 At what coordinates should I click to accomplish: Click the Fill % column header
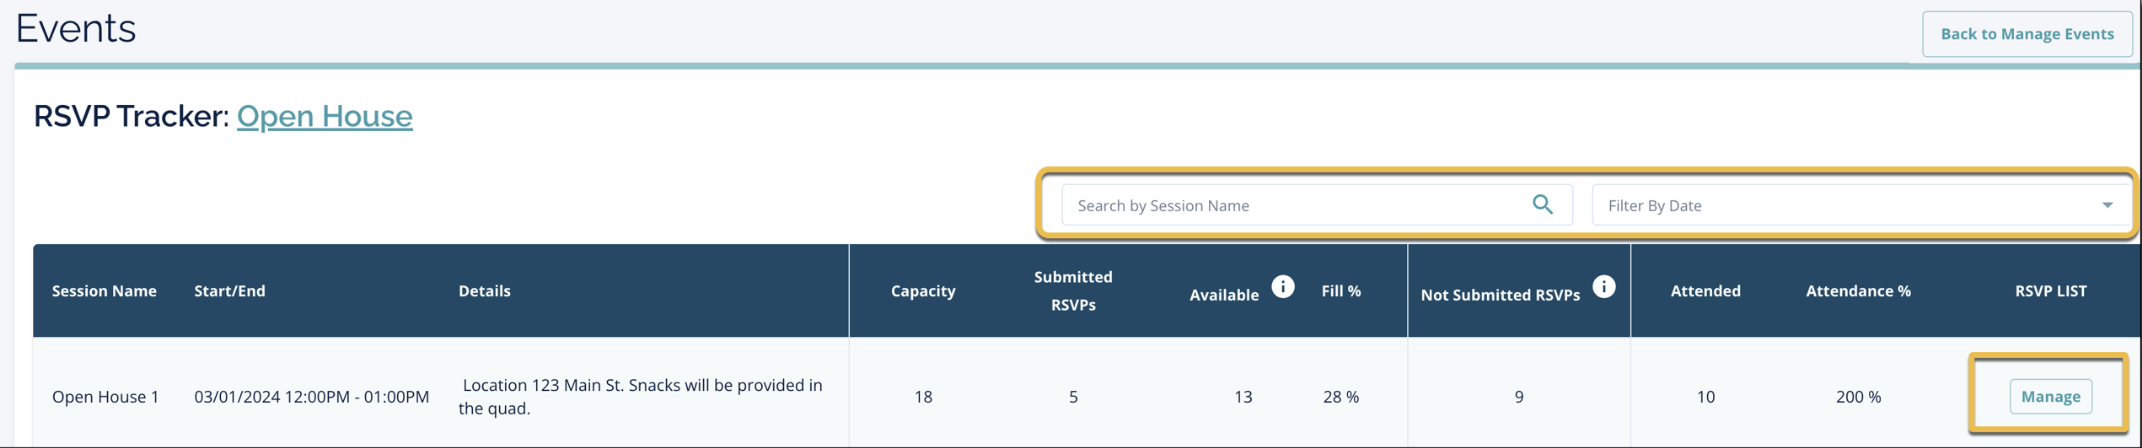click(x=1341, y=291)
